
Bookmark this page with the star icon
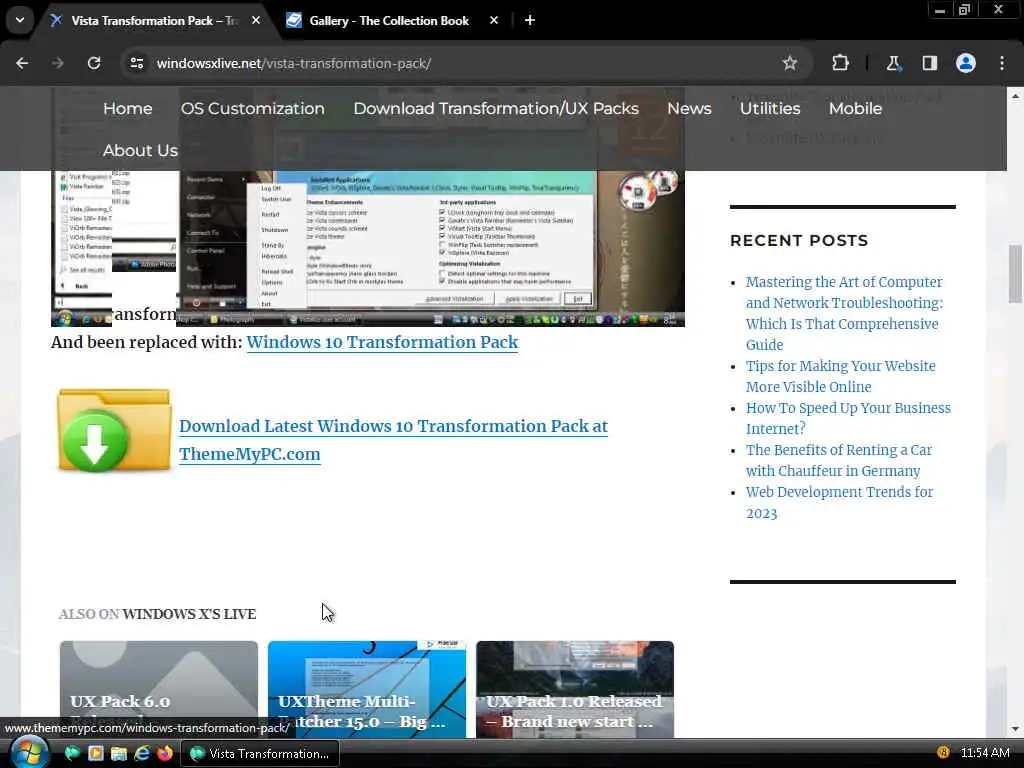790,63
